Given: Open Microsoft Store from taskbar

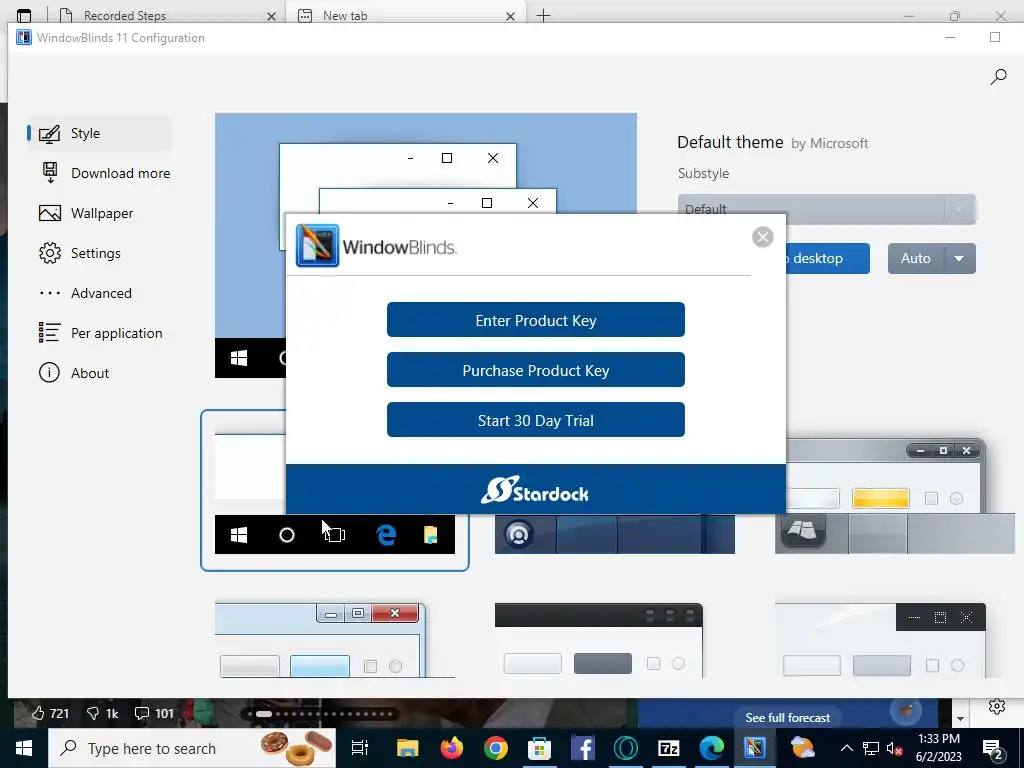Looking at the screenshot, I should point(539,748).
